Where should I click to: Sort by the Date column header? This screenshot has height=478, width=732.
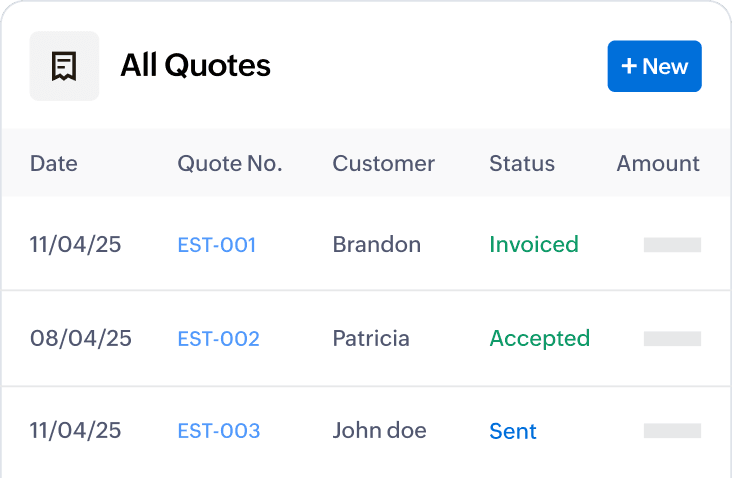point(54,164)
